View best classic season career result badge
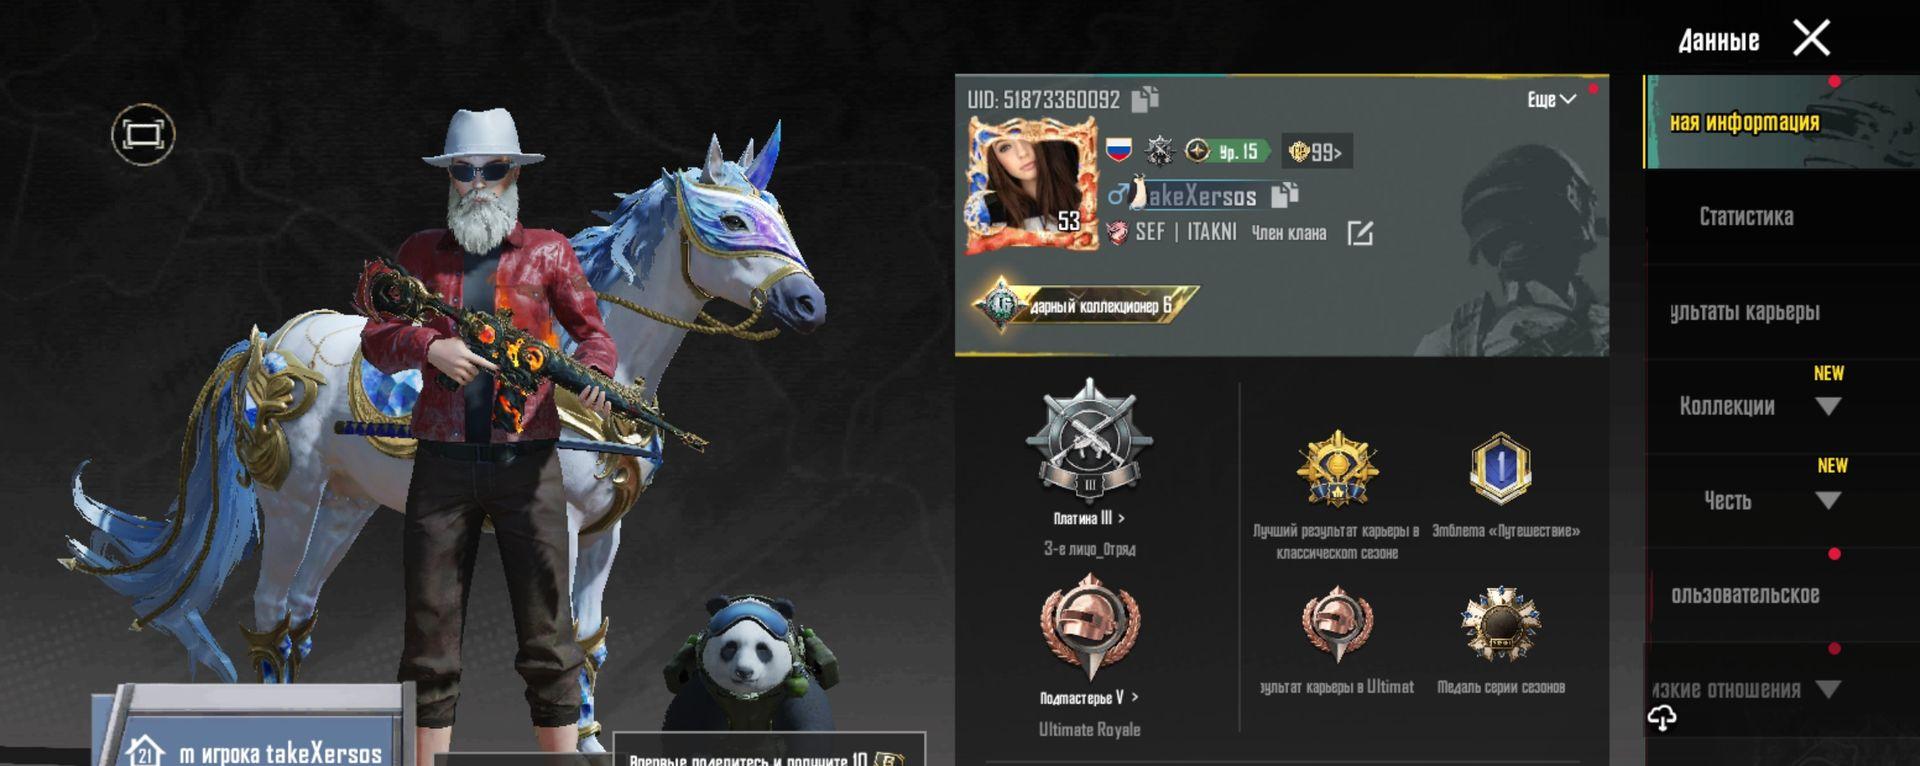The width and height of the screenshot is (1920, 766). pyautogui.click(x=1337, y=468)
